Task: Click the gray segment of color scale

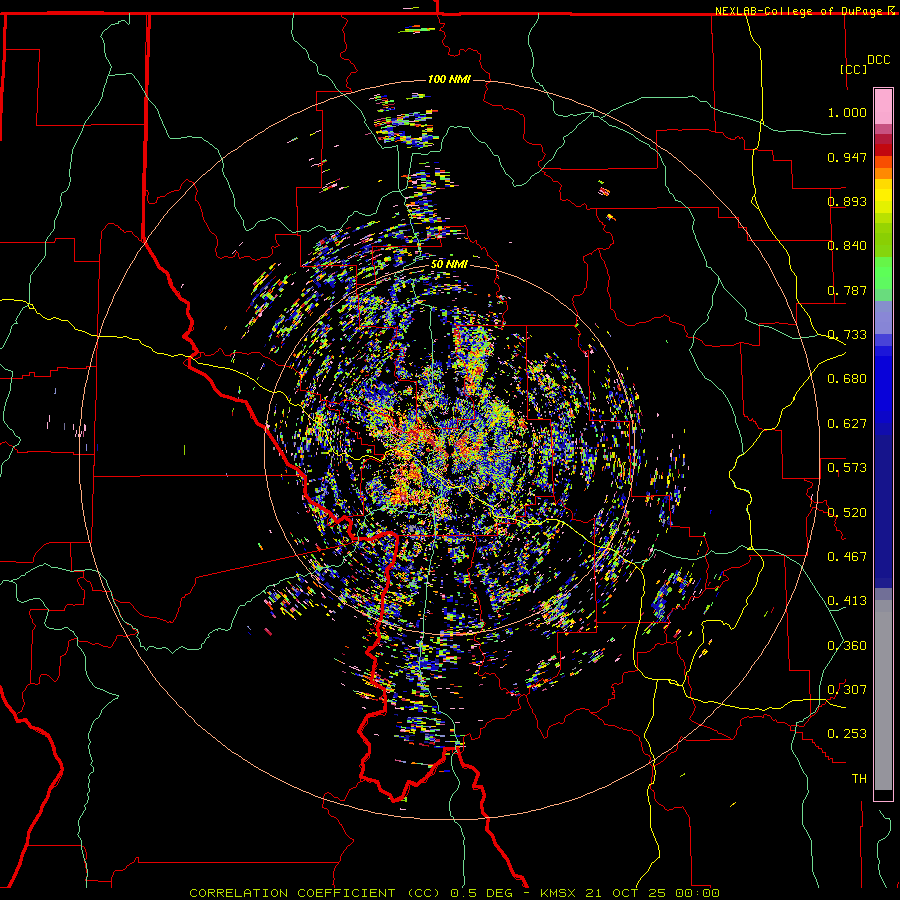Action: click(x=883, y=695)
